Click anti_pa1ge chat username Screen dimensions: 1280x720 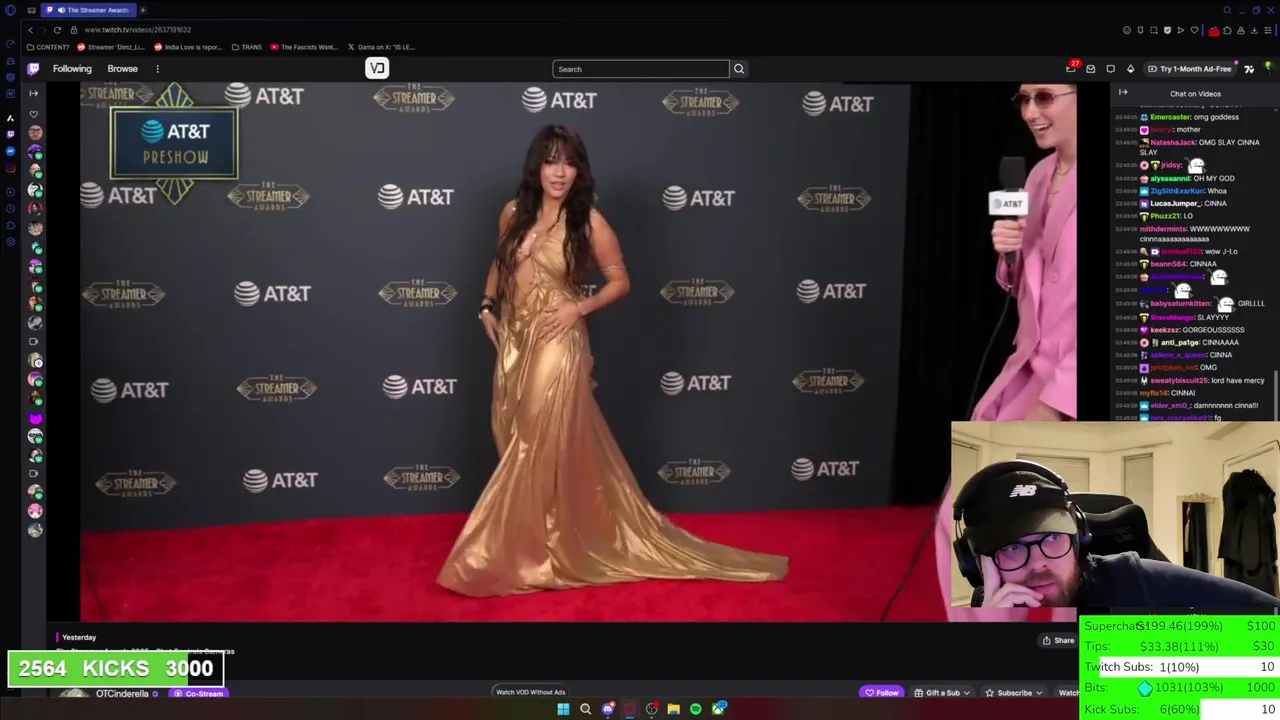1179,342
